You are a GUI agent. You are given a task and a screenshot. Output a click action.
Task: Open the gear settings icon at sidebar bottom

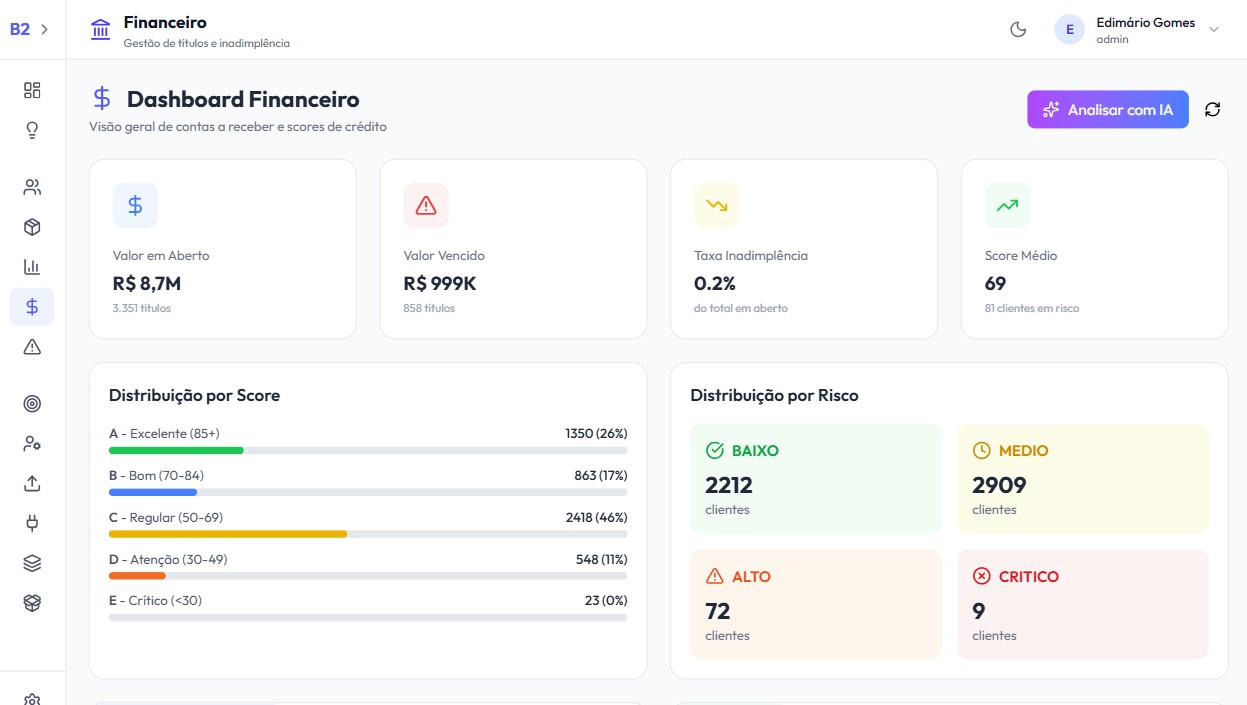click(x=32, y=699)
